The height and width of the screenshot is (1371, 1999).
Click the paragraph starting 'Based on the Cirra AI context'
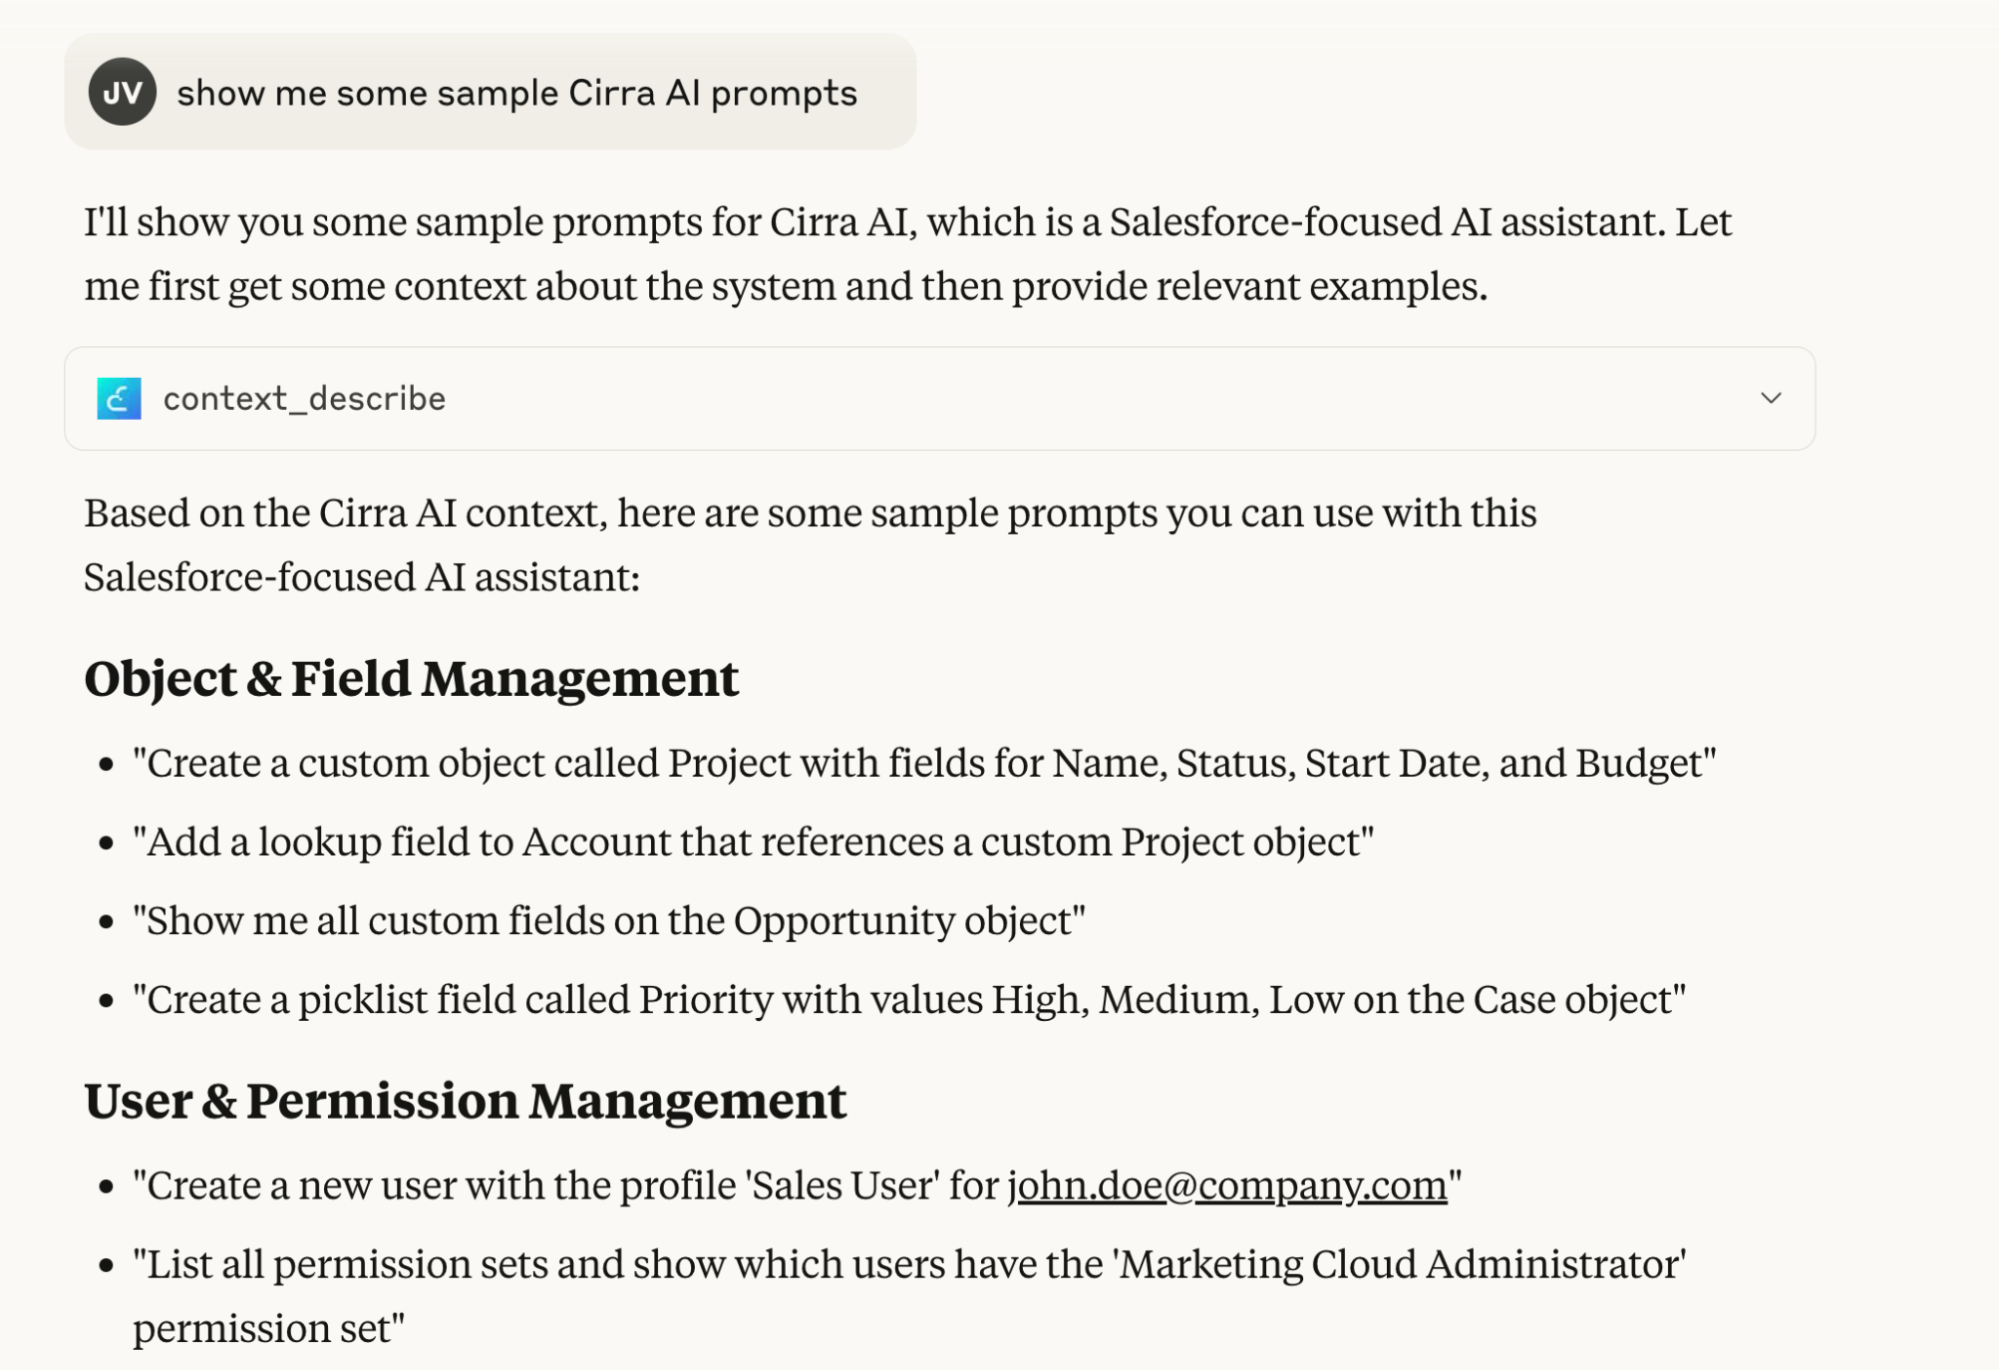coord(809,544)
